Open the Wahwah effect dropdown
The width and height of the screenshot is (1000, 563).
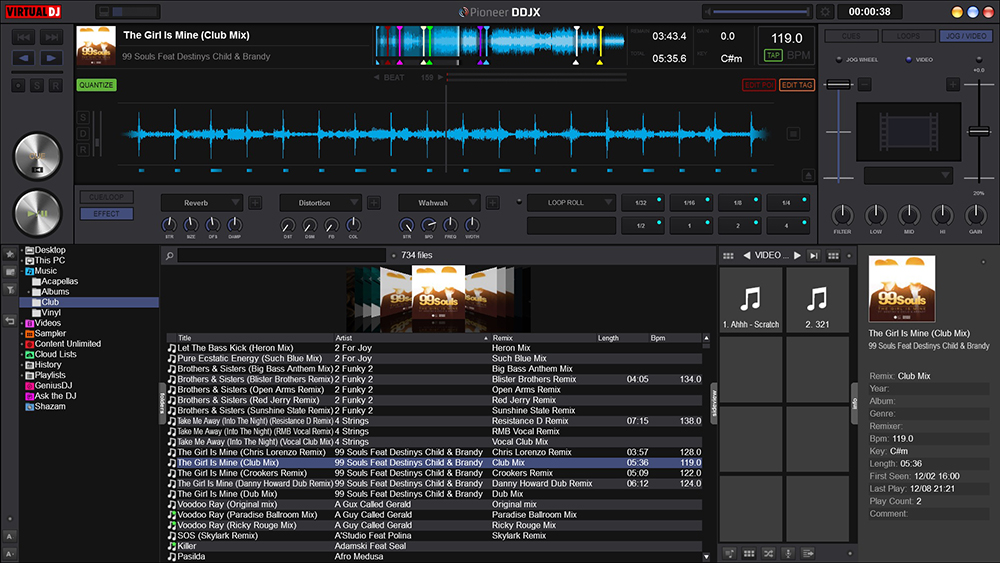(x=439, y=203)
